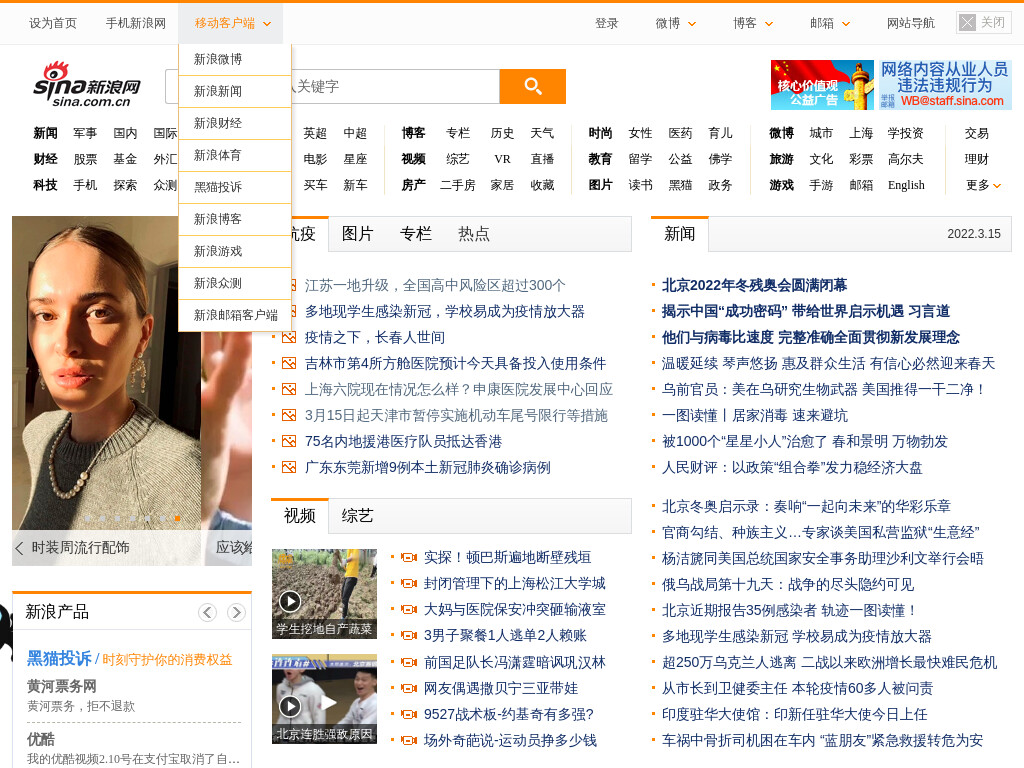Image resolution: width=1024 pixels, height=768 pixels.
Task: Click previous arrow in 新浪产品 panel
Action: [207, 612]
